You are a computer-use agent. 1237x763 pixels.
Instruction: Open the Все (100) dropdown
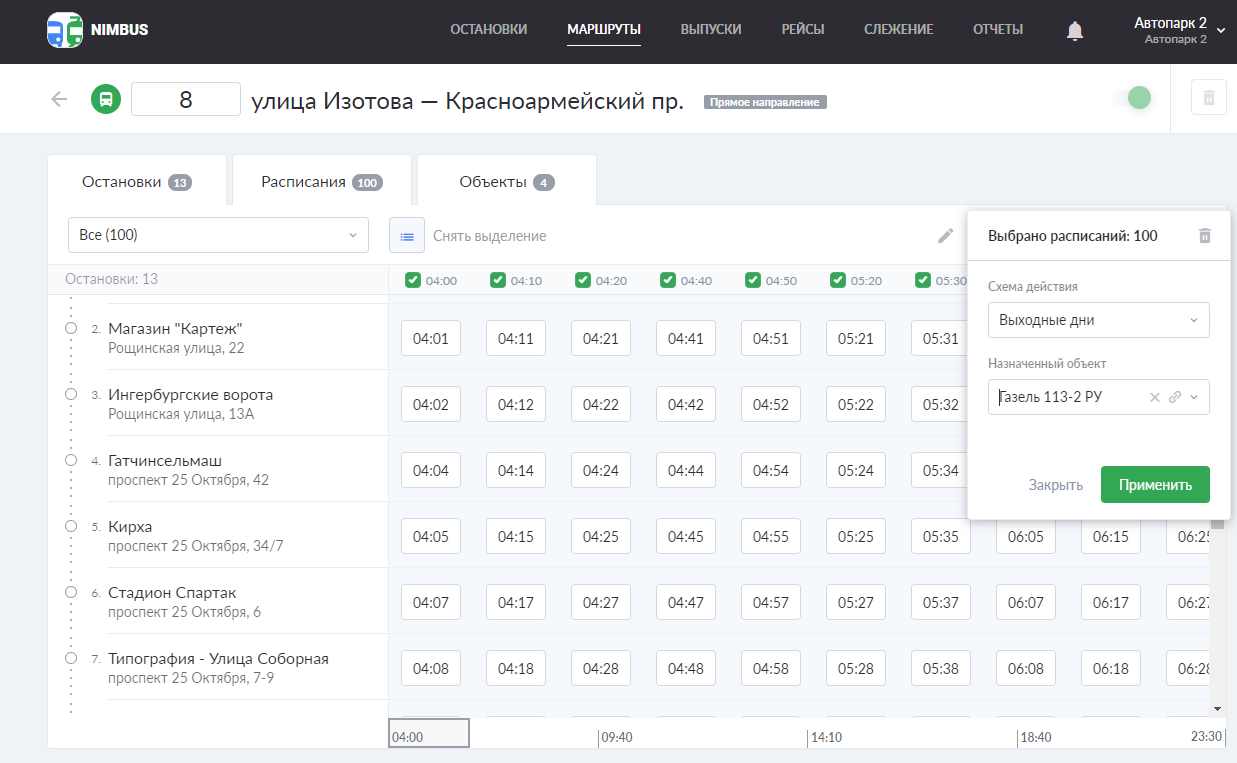218,234
